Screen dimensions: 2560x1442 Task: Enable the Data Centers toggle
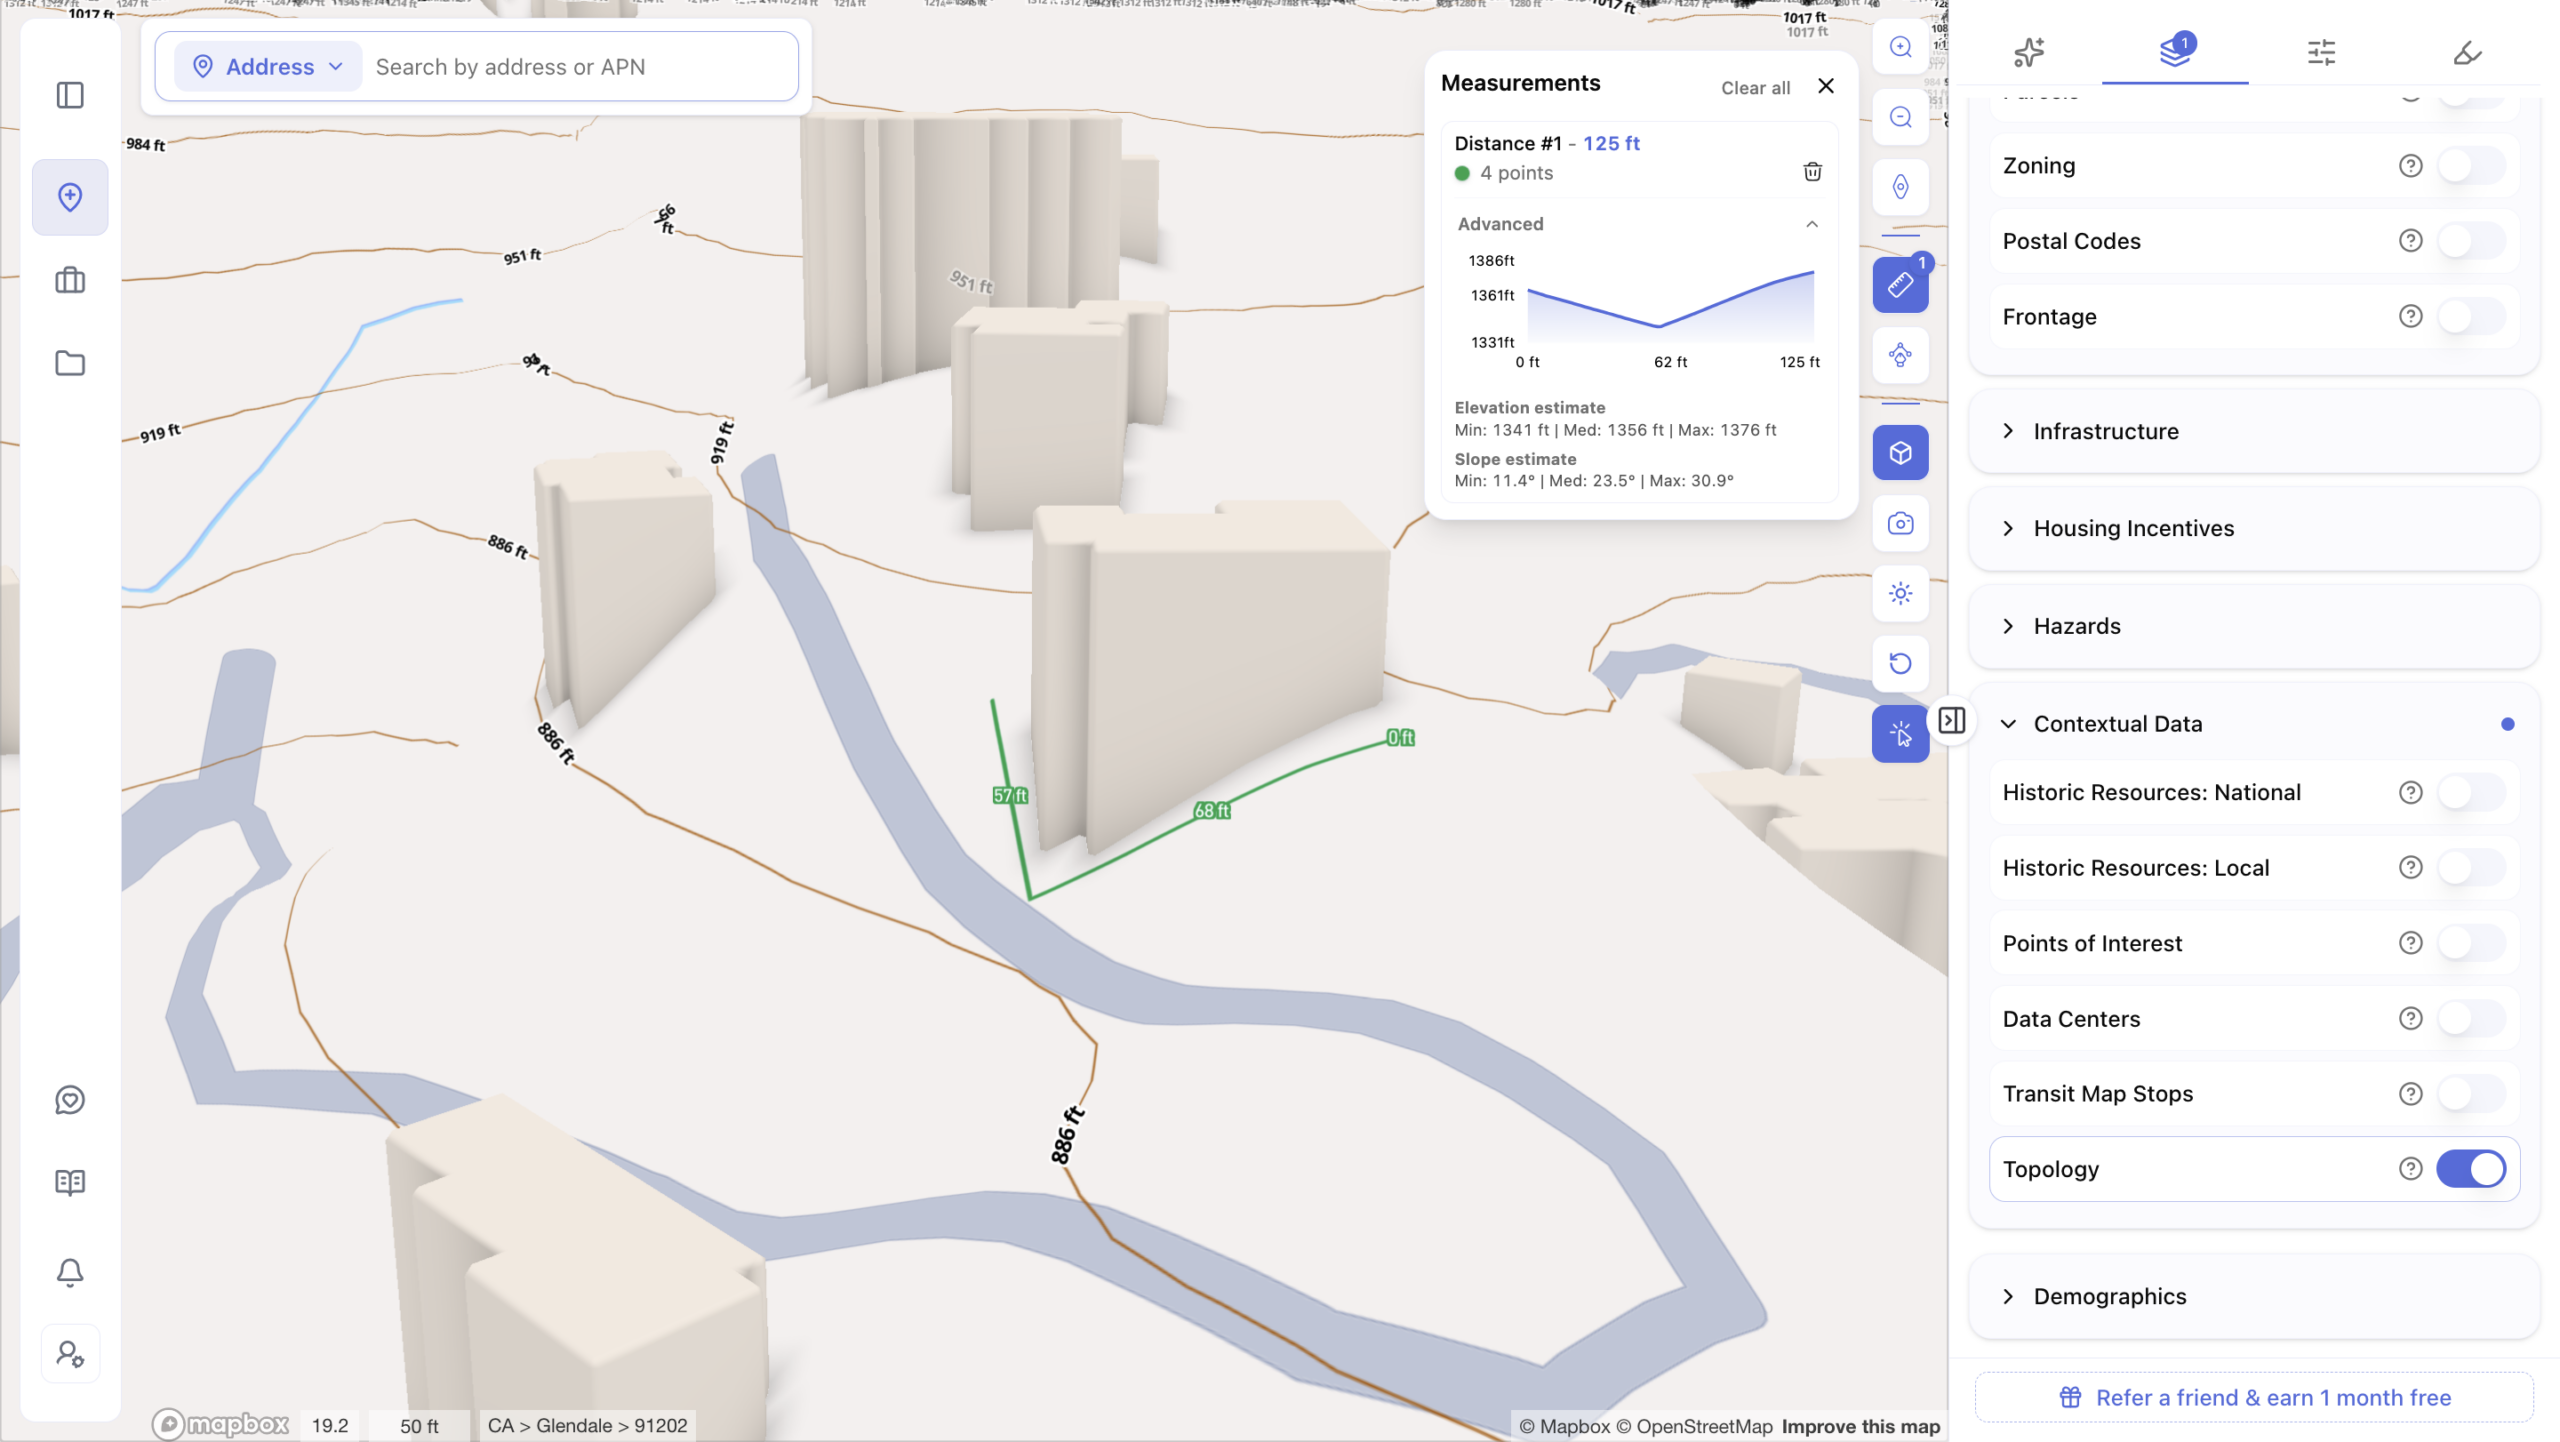[2470, 1018]
